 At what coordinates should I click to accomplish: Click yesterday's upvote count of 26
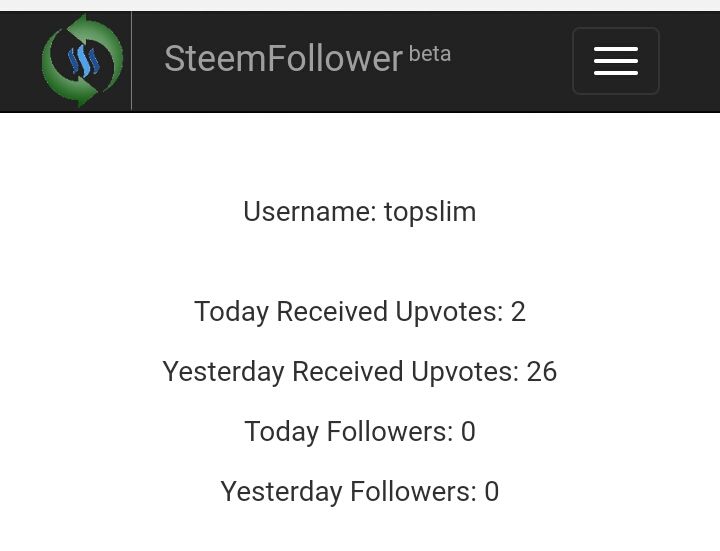pos(541,372)
